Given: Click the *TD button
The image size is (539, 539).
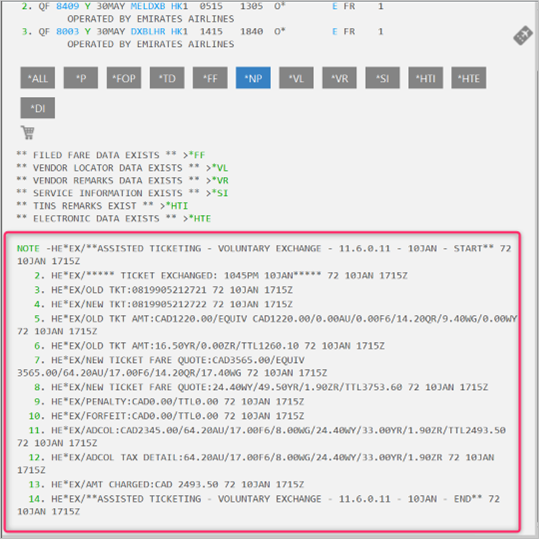Looking at the screenshot, I should [167, 78].
